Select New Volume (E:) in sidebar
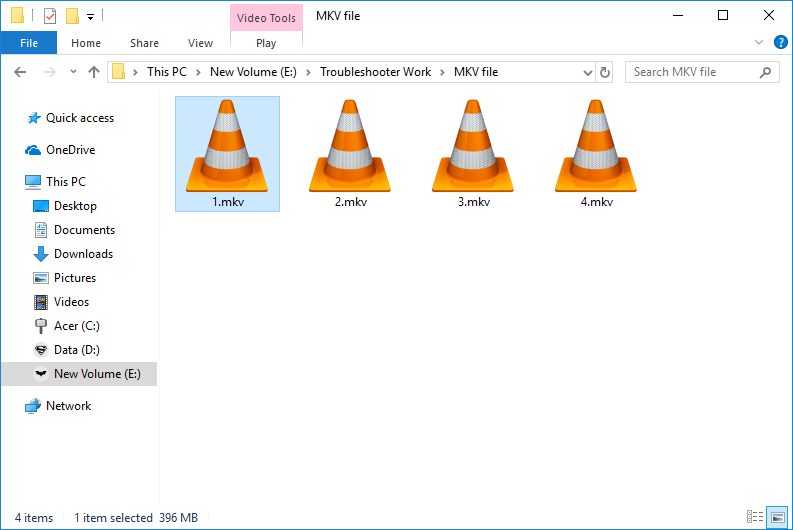The image size is (793, 530). (79, 374)
